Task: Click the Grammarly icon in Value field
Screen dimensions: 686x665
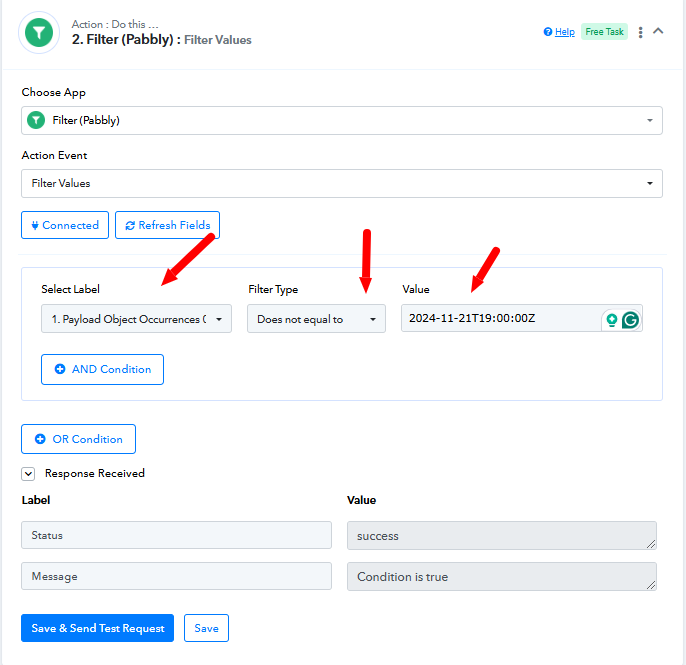Action: coord(630,320)
